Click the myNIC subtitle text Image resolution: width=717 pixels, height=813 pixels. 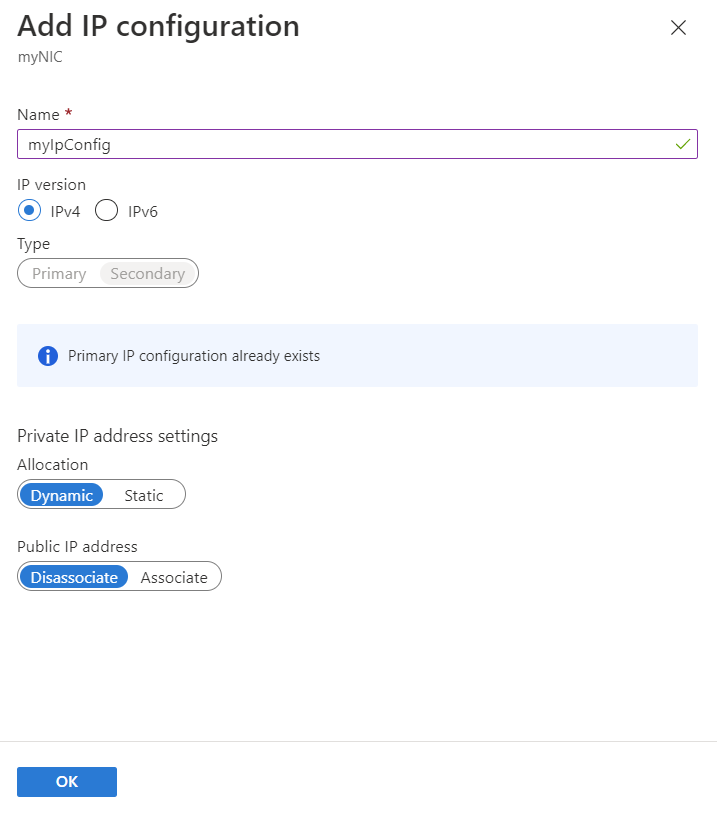pos(40,57)
